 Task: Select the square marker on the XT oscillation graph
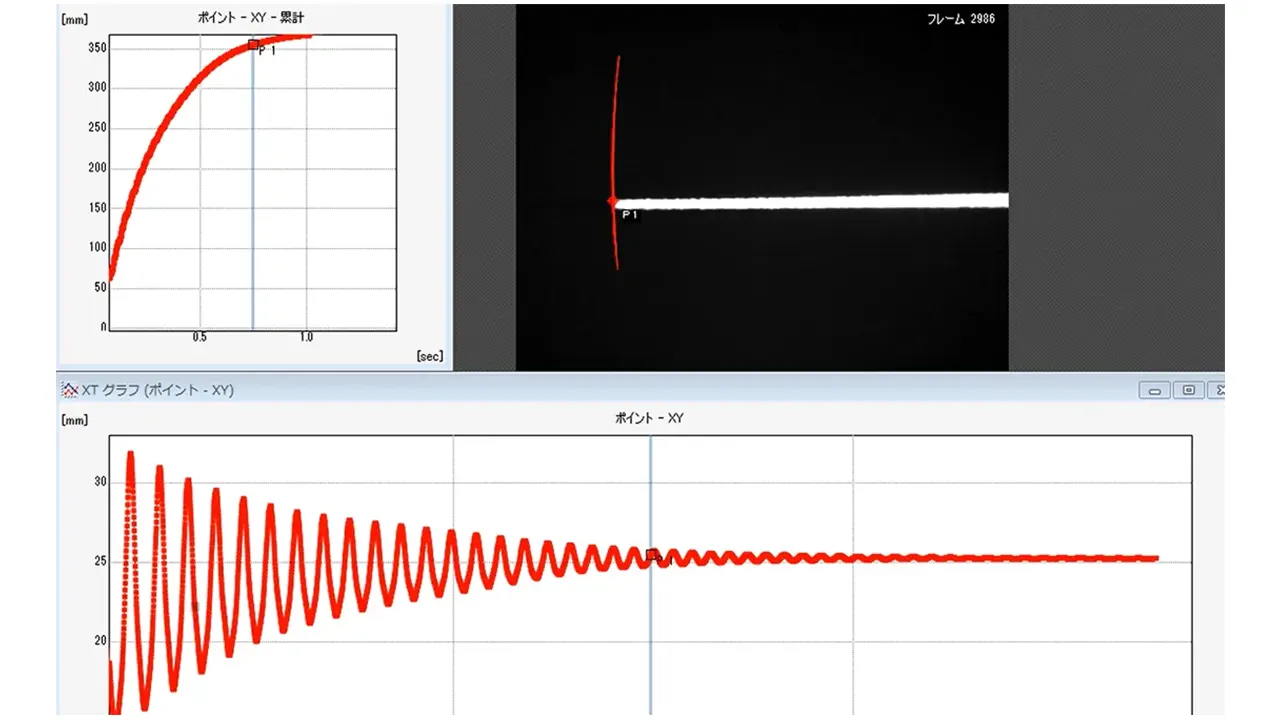point(652,554)
